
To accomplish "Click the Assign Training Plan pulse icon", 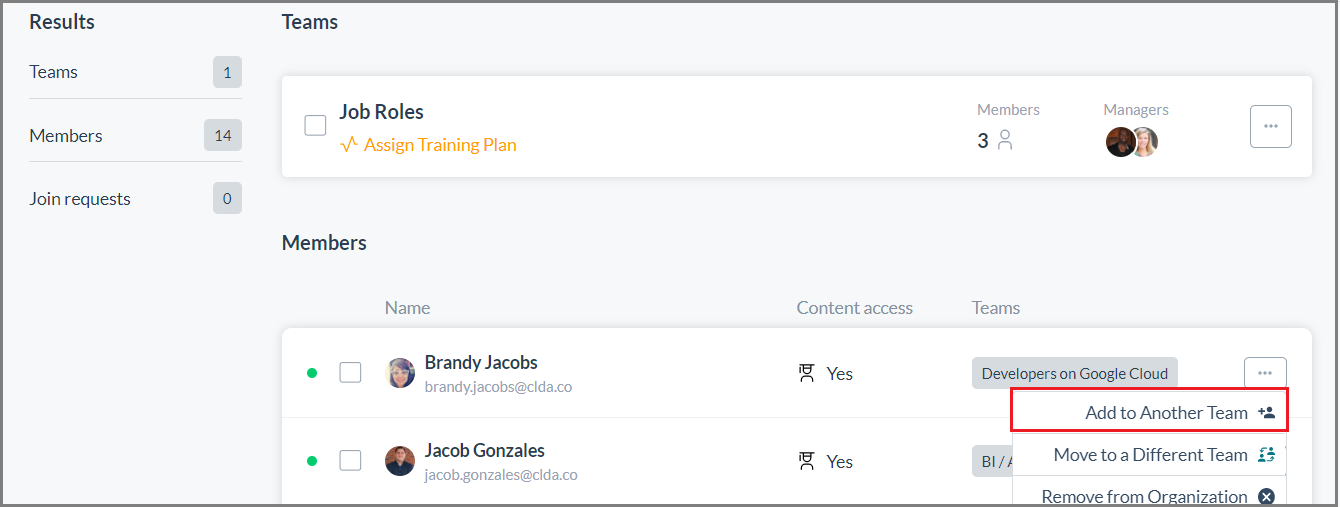I will (x=349, y=145).
